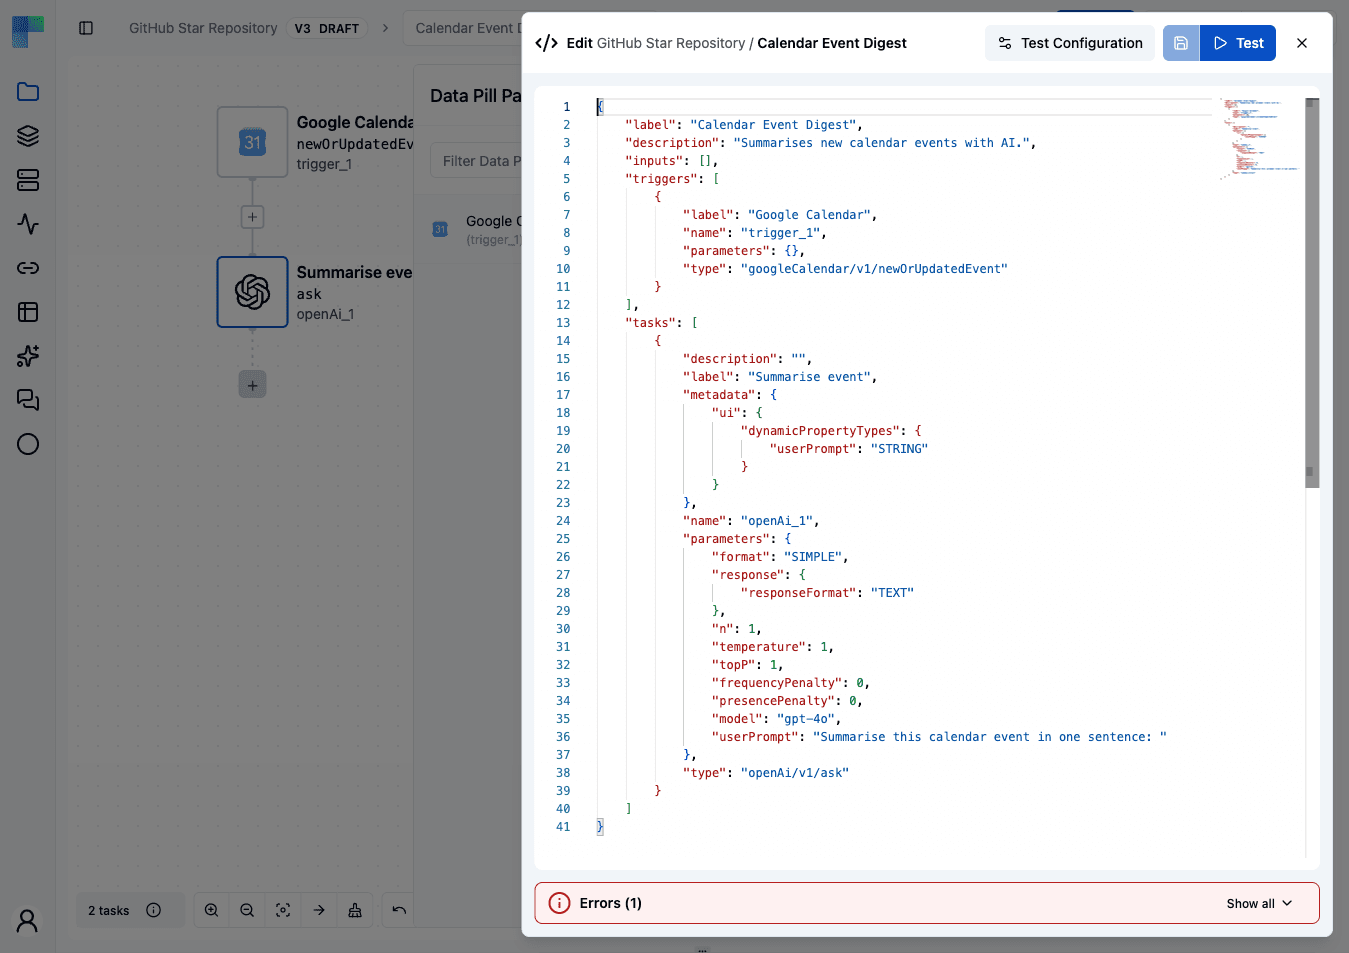Click the 2 tasks label
This screenshot has height=953, width=1349.
click(x=109, y=910)
